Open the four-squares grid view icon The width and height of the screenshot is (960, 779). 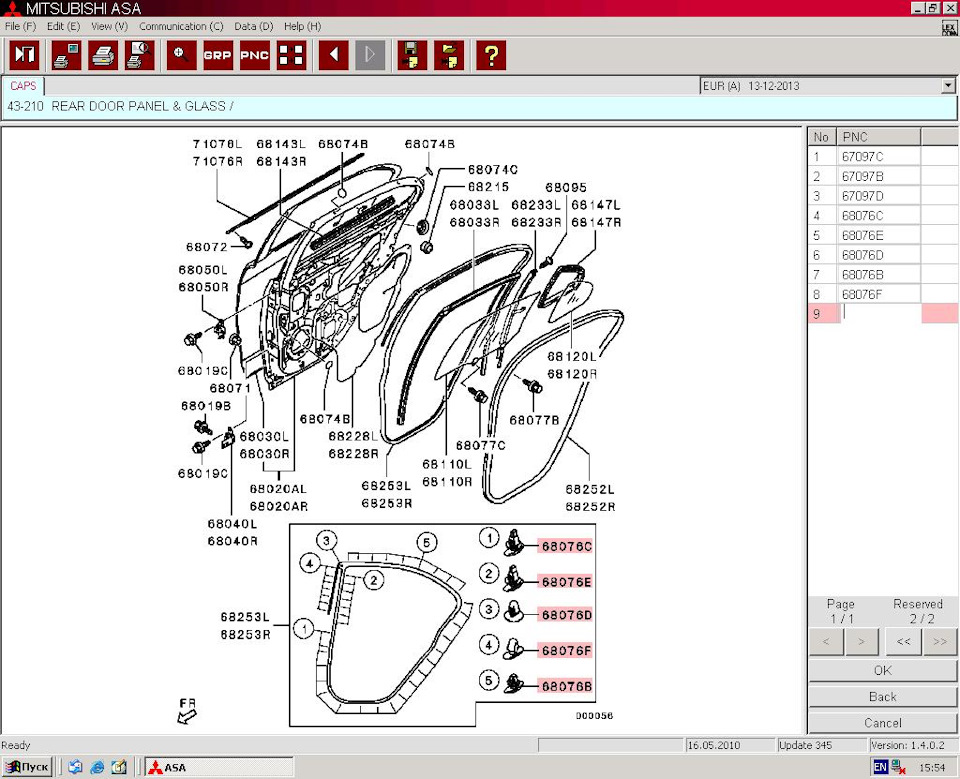point(291,55)
